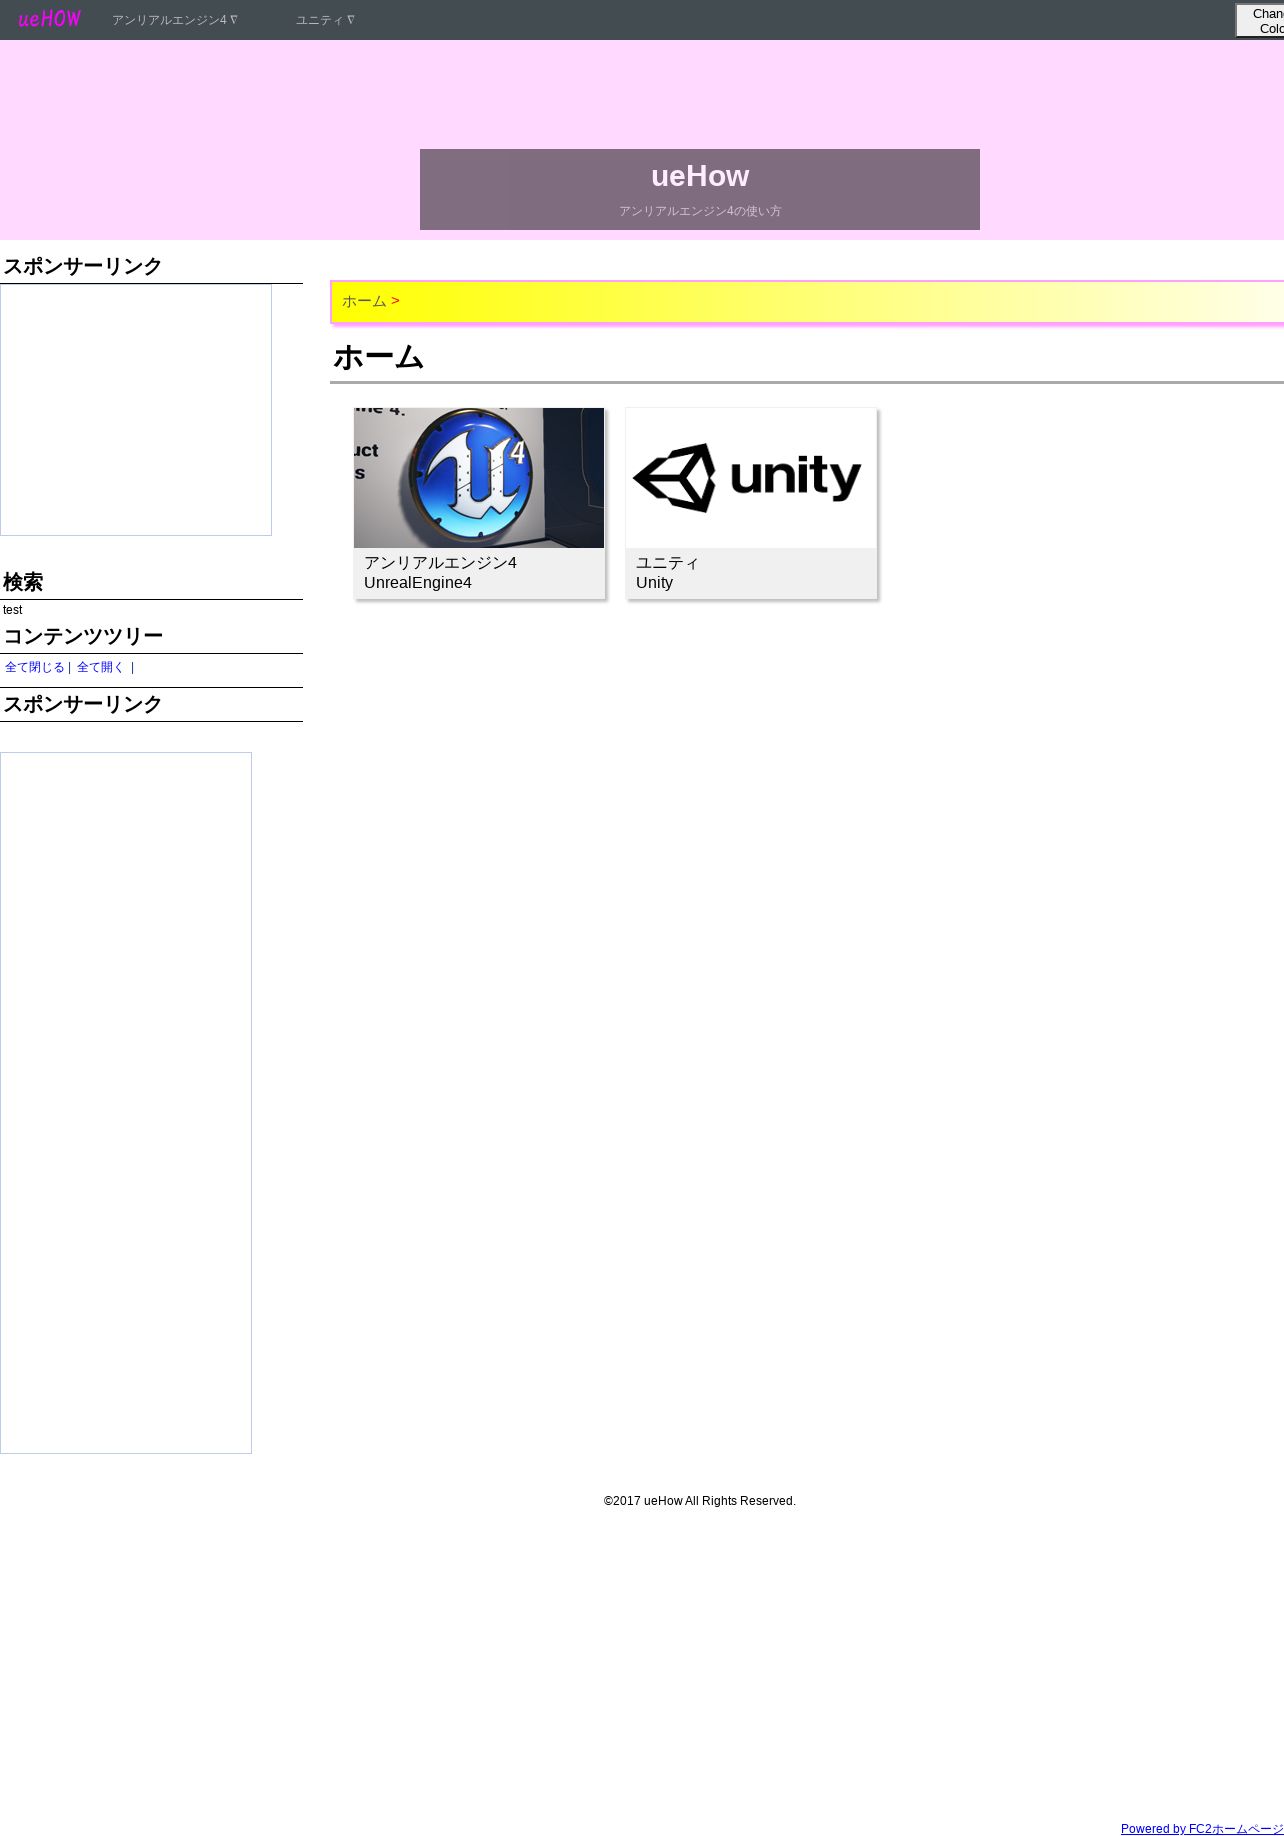
Task: Open the アンリアルエンジン4 dropdown menu
Action: [x=175, y=20]
